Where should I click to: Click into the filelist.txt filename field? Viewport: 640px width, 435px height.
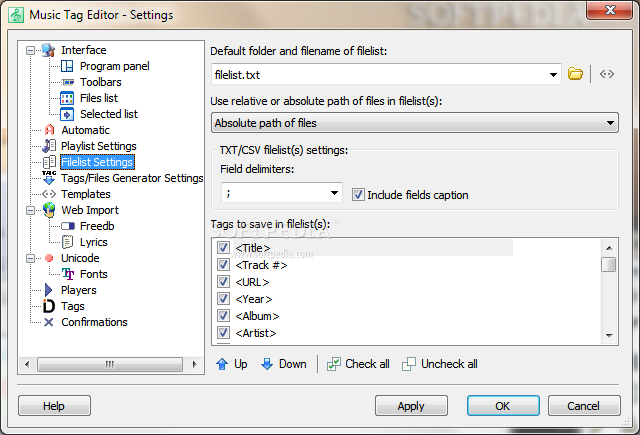(380, 75)
